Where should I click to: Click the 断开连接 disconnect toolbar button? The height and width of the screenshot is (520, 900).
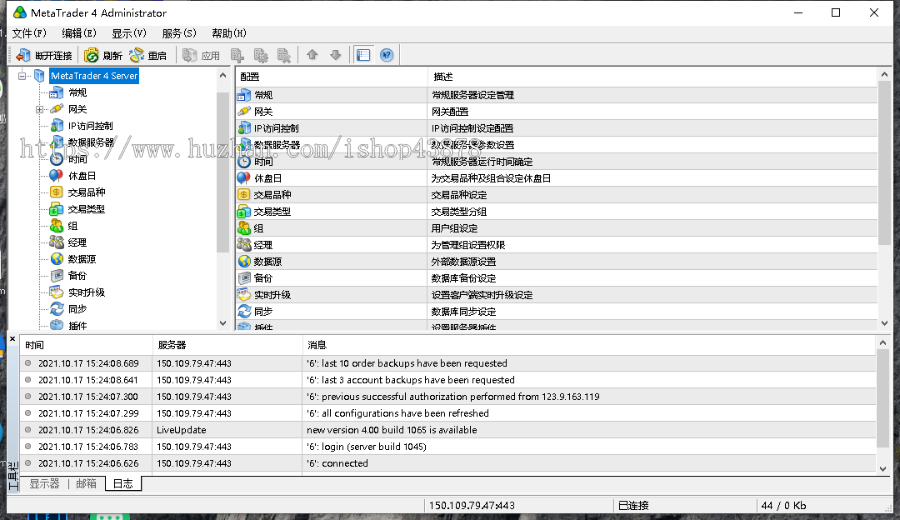tap(44, 55)
